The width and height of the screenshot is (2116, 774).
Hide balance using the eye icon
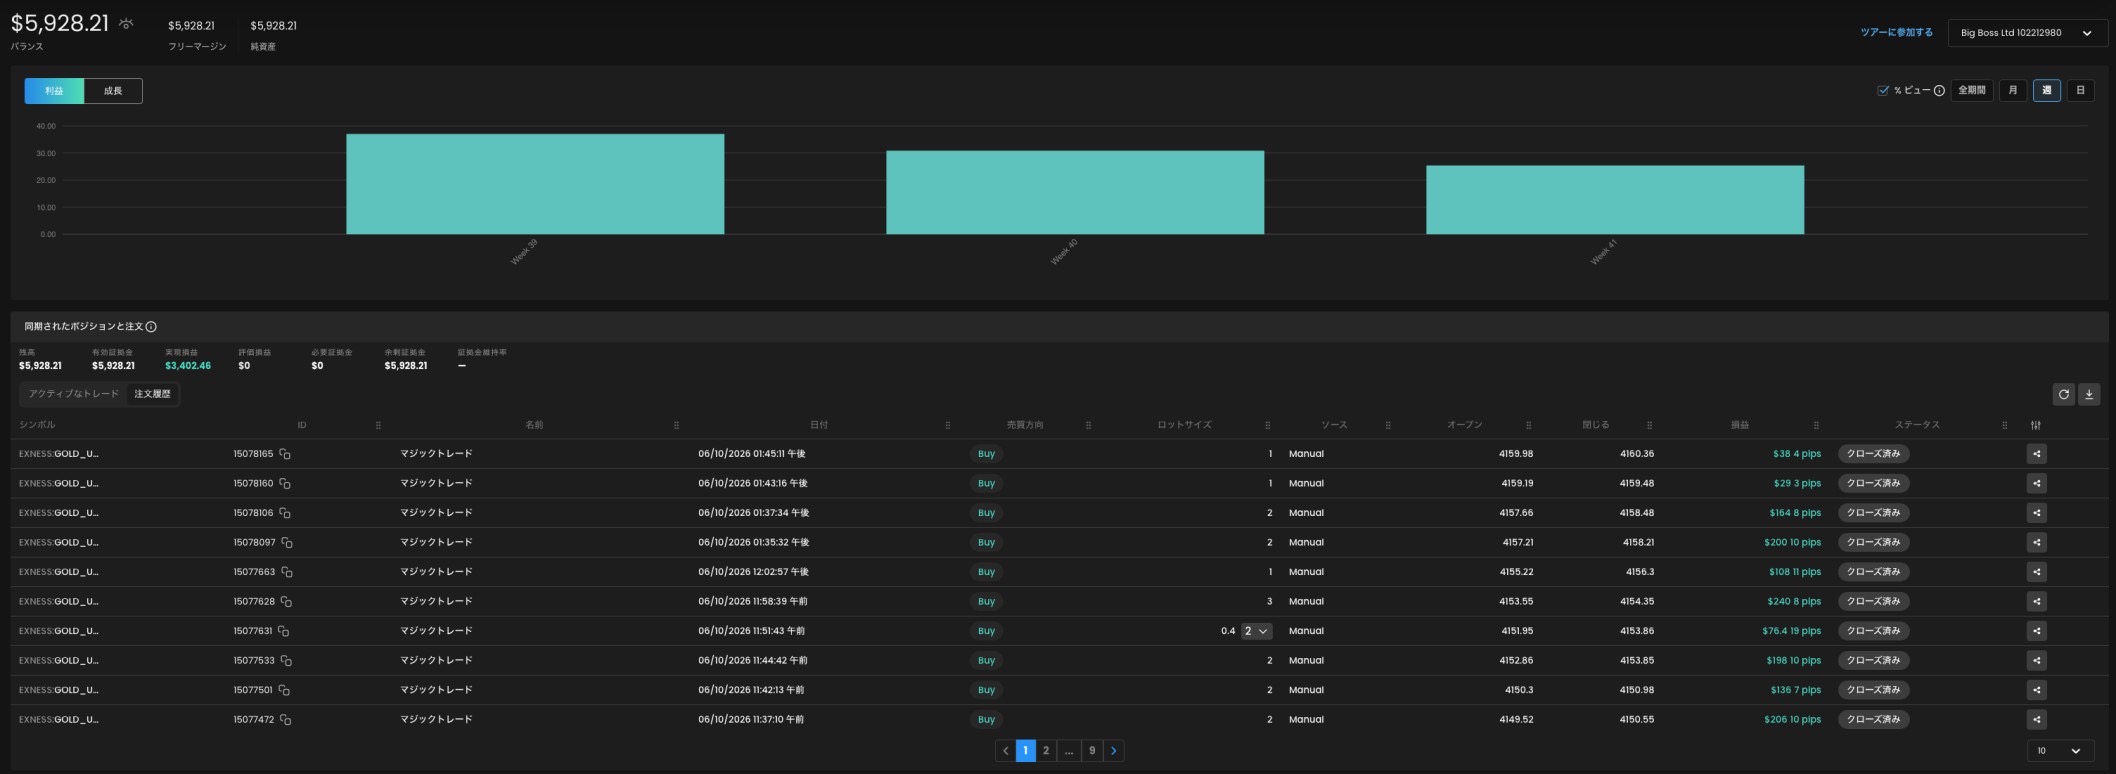pyautogui.click(x=126, y=23)
